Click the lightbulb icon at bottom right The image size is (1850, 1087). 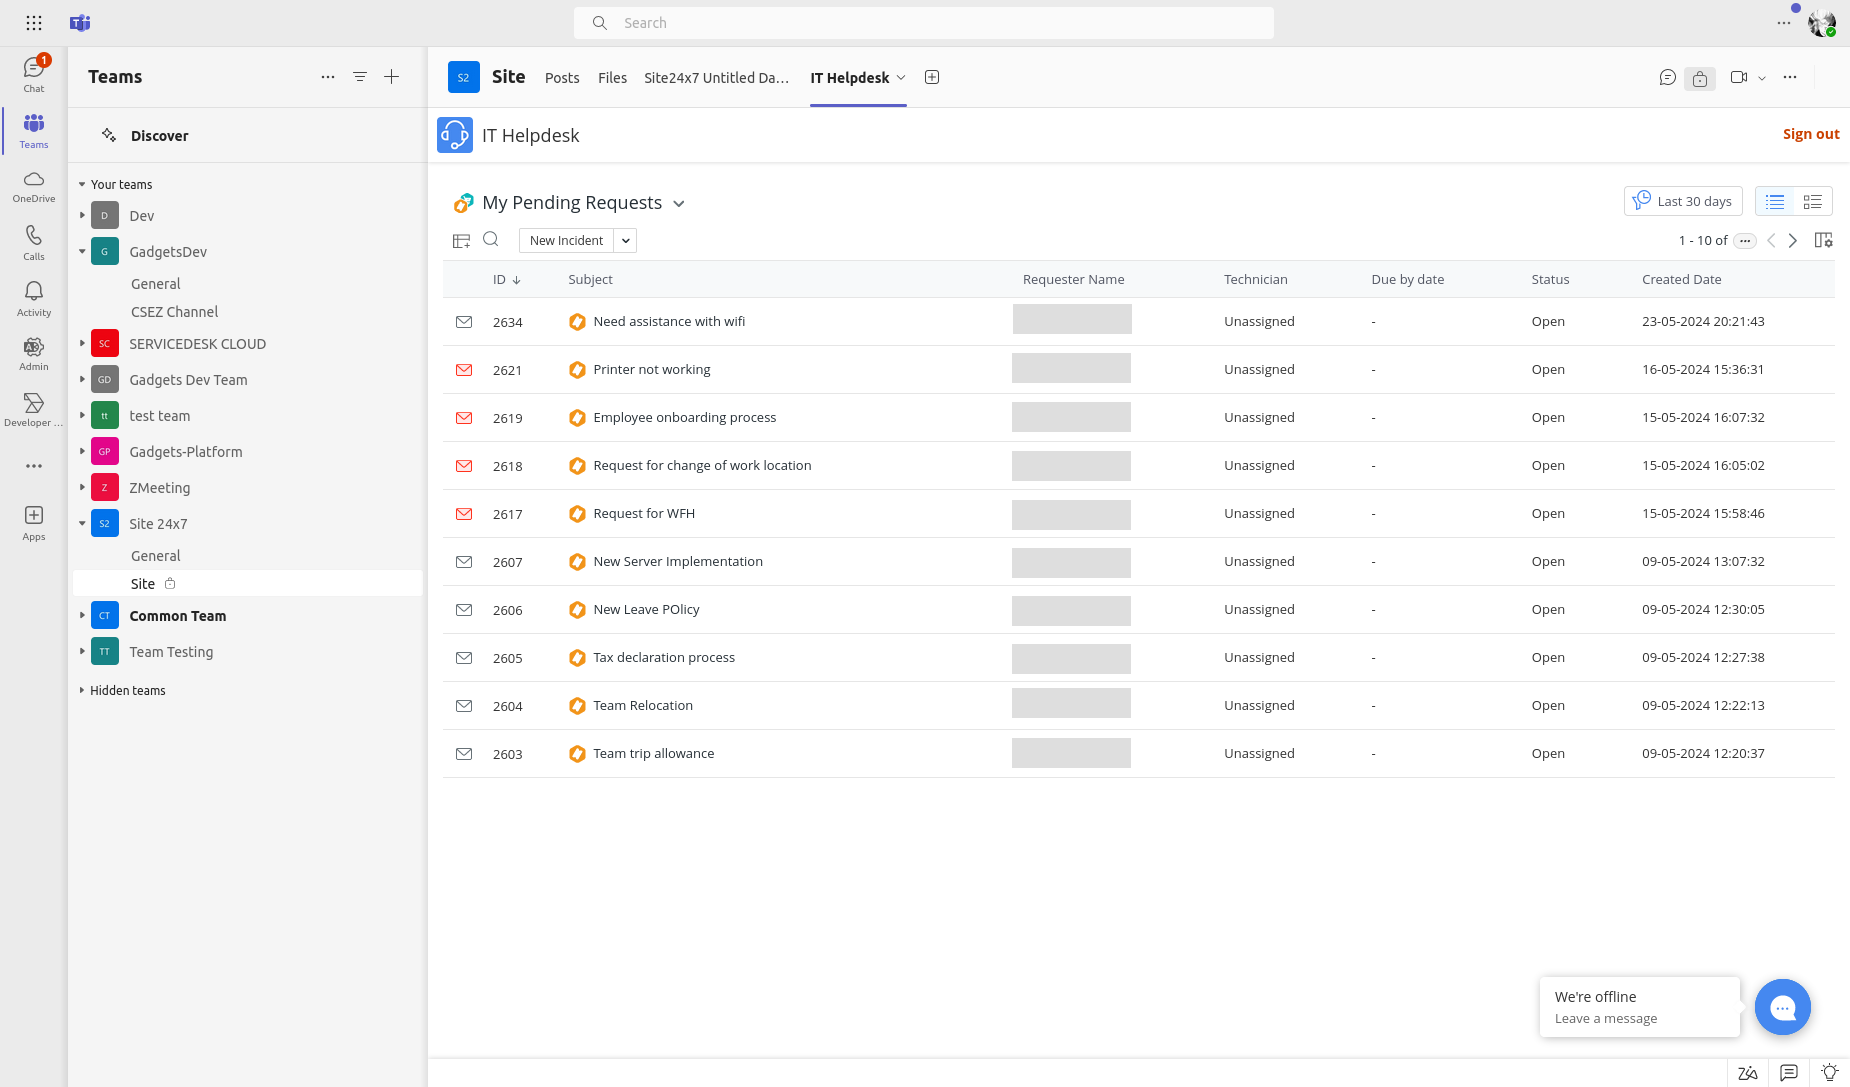(1829, 1073)
